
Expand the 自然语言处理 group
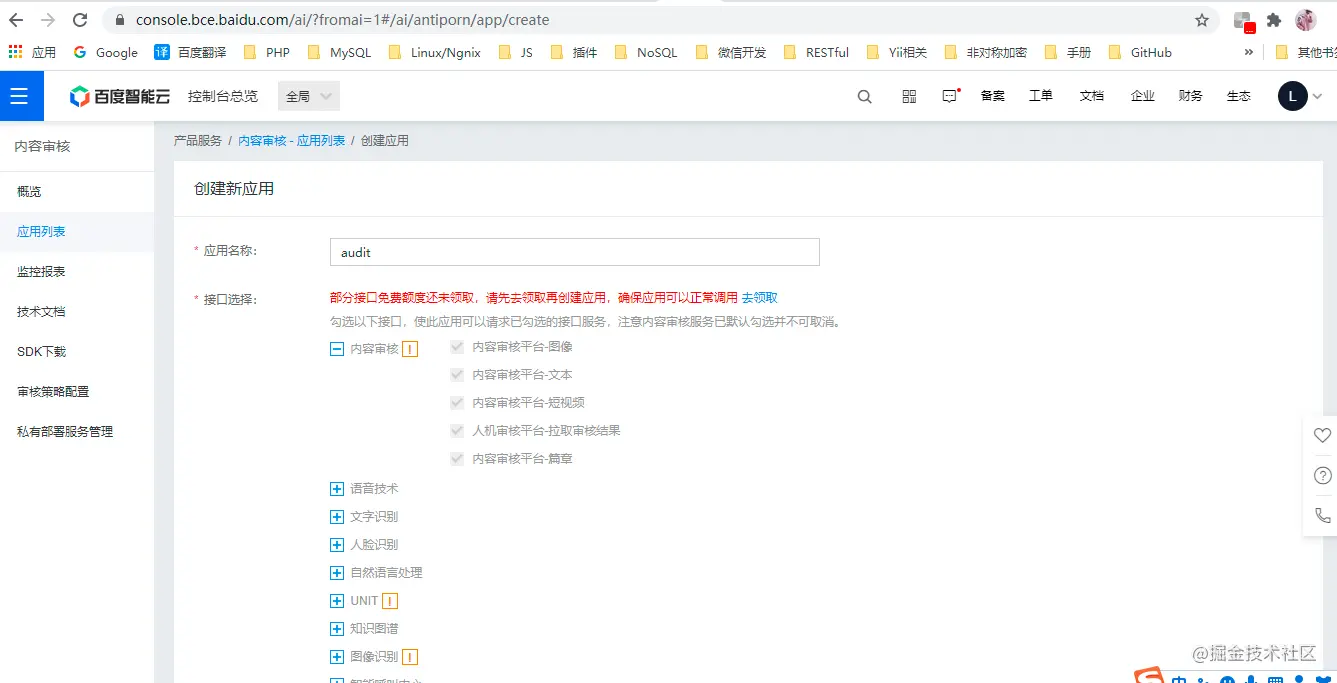tap(337, 573)
